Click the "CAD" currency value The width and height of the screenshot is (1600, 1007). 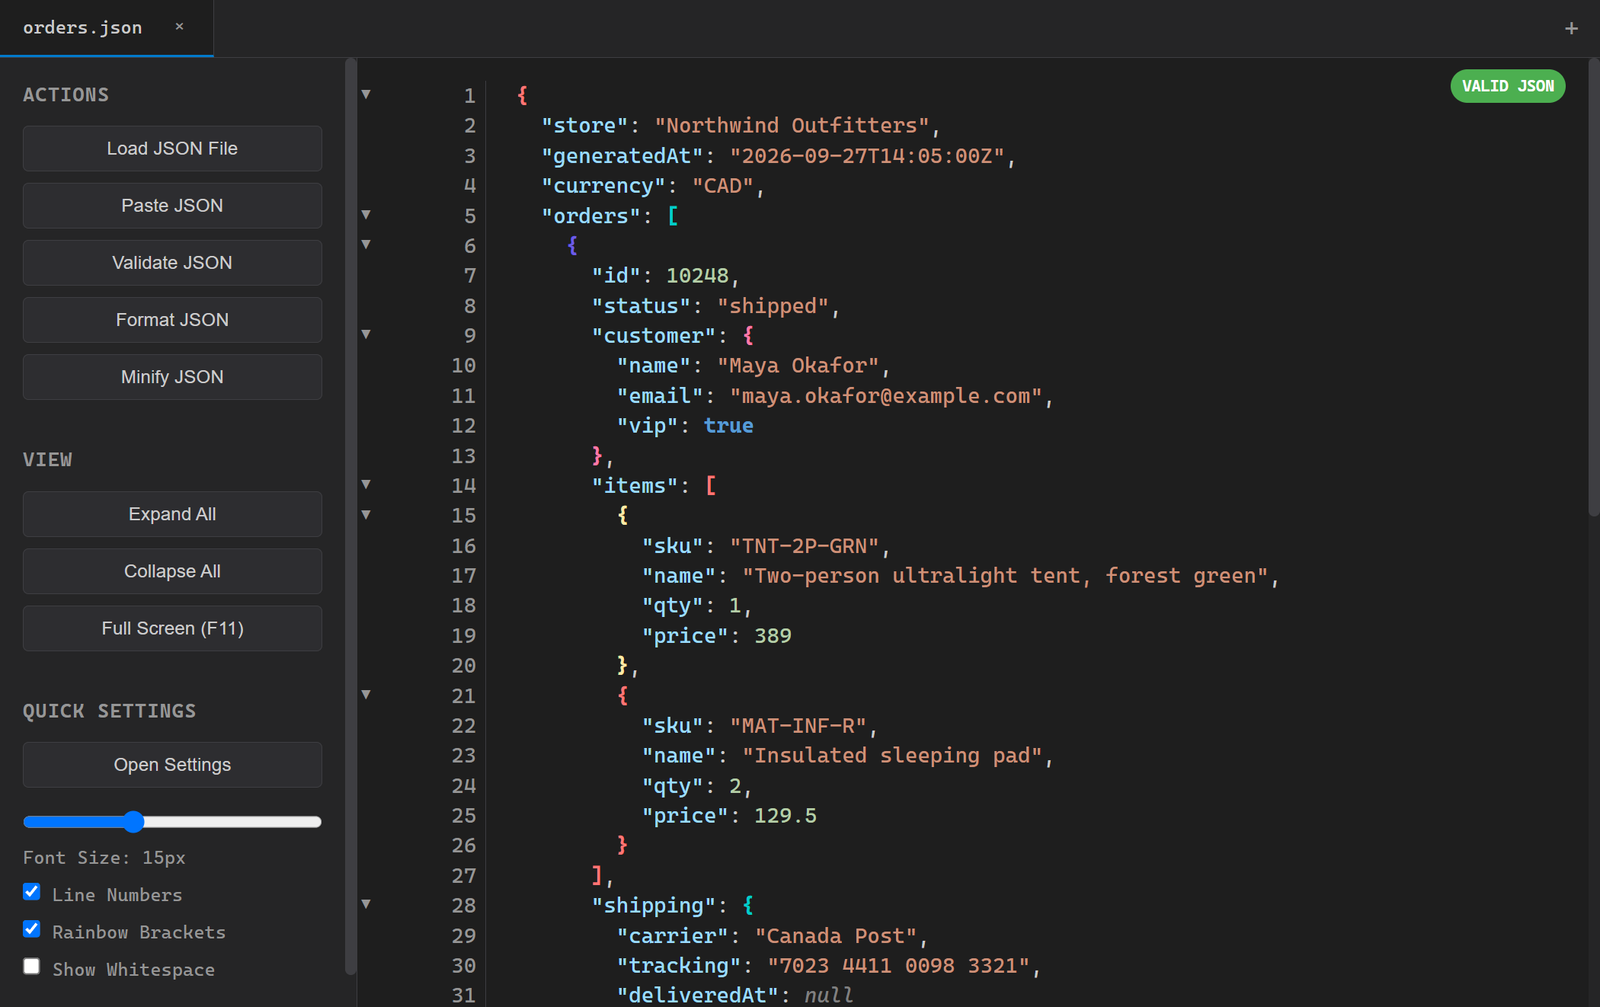click(723, 185)
